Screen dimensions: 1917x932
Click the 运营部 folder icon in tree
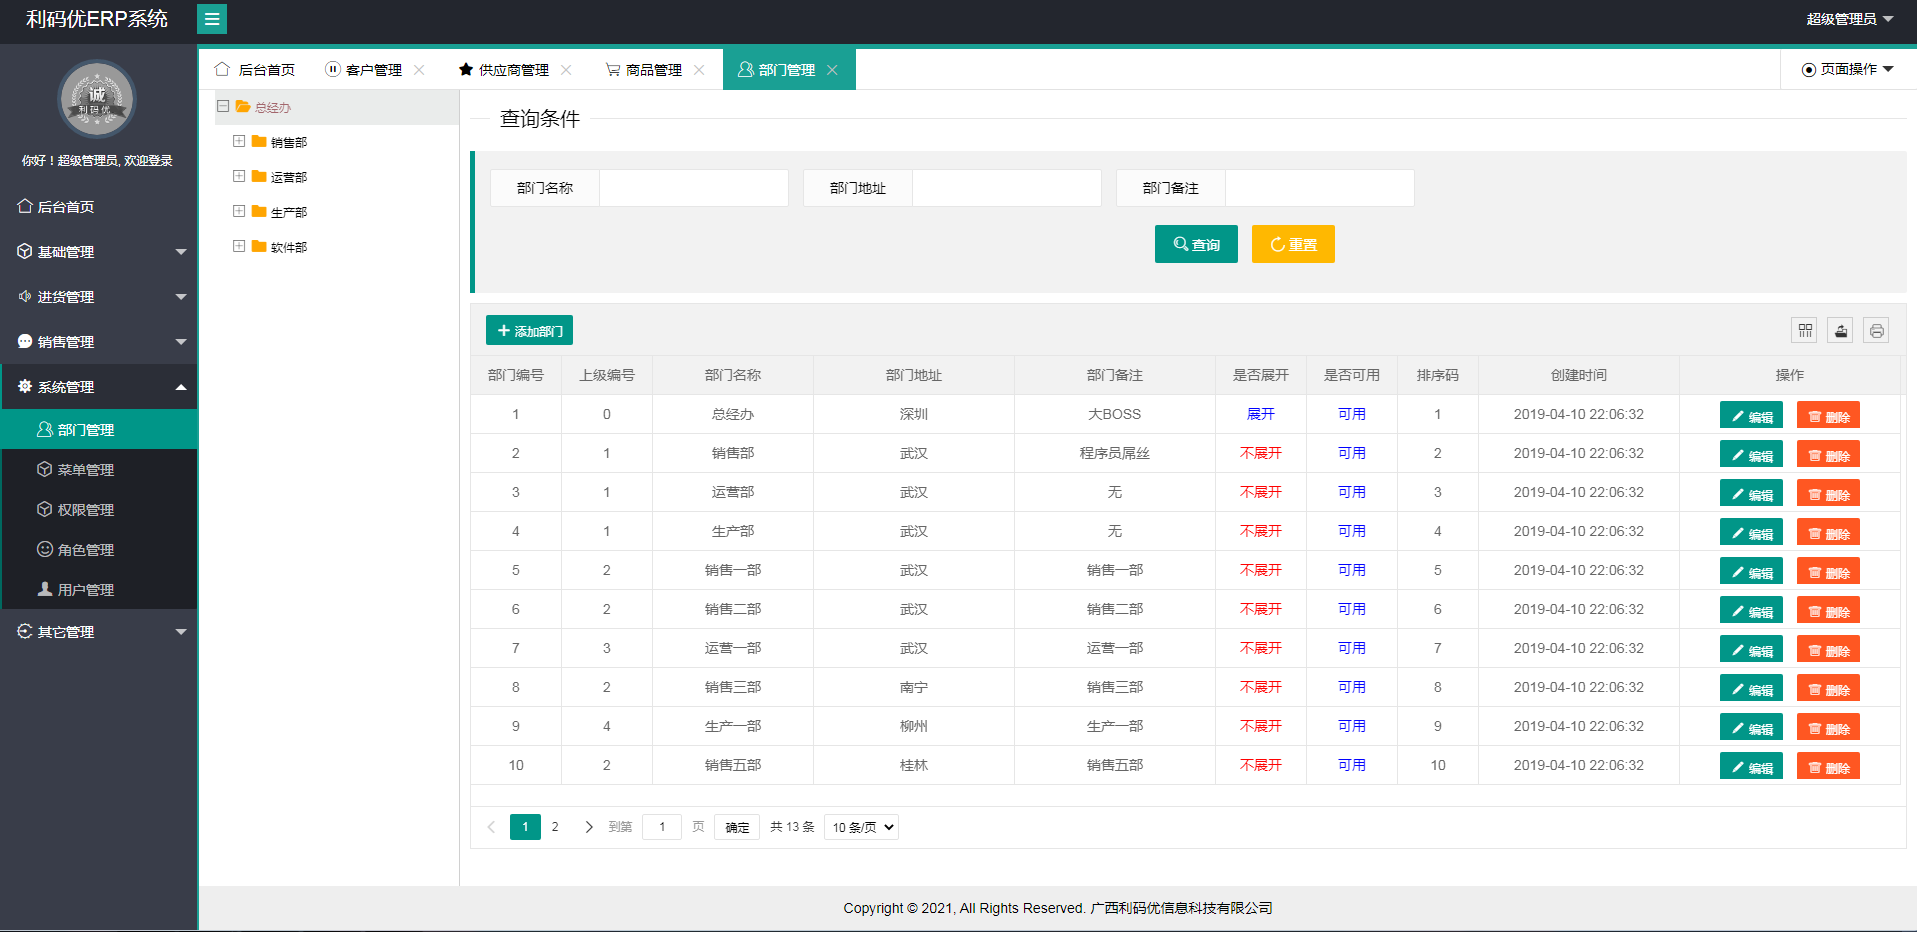pos(259,176)
